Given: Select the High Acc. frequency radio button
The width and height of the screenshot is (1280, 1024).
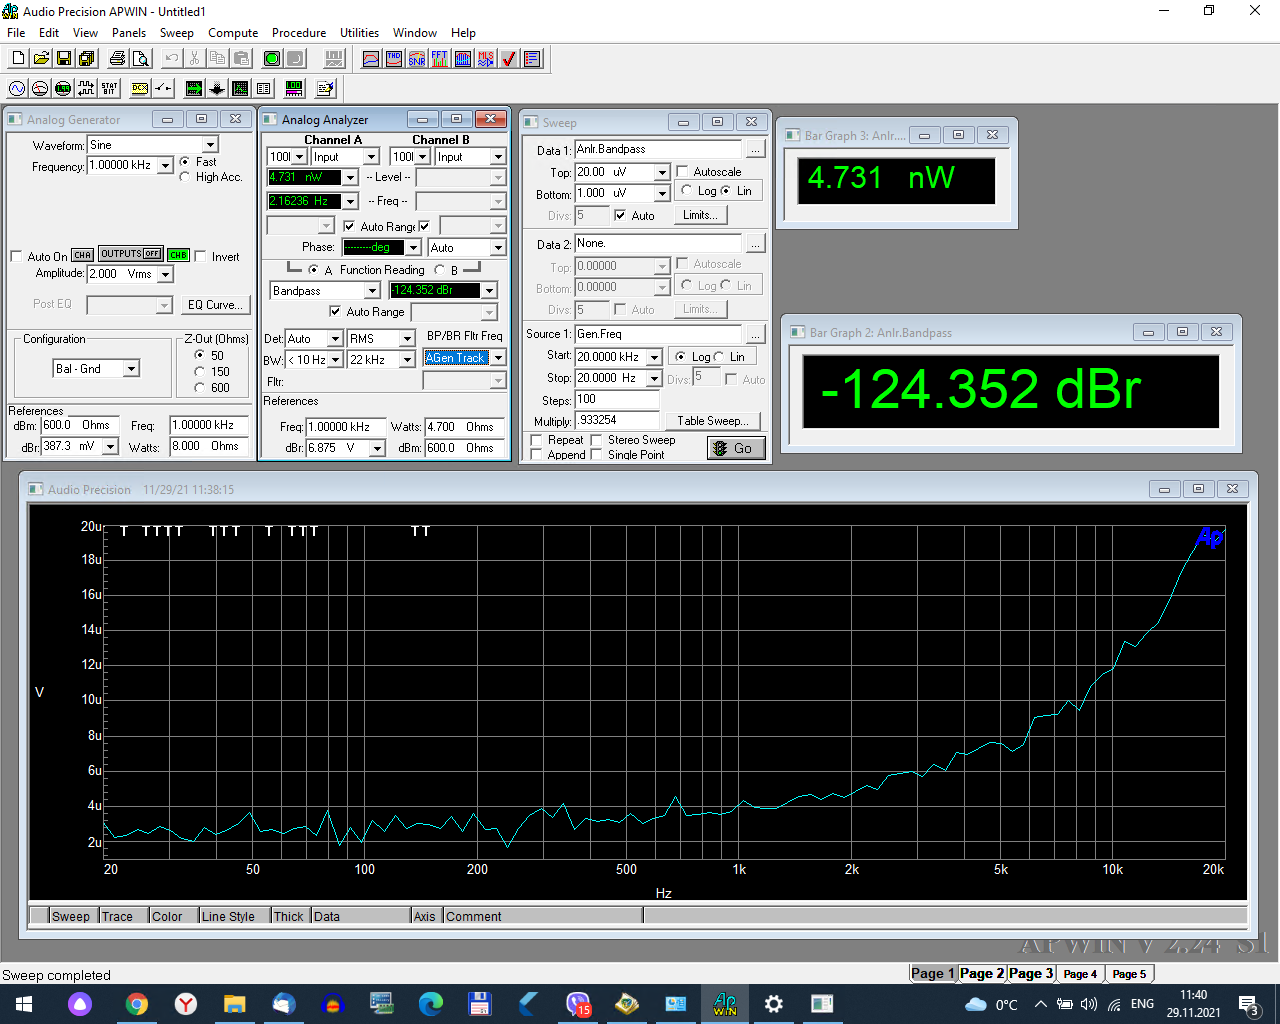Looking at the screenshot, I should point(187,179).
